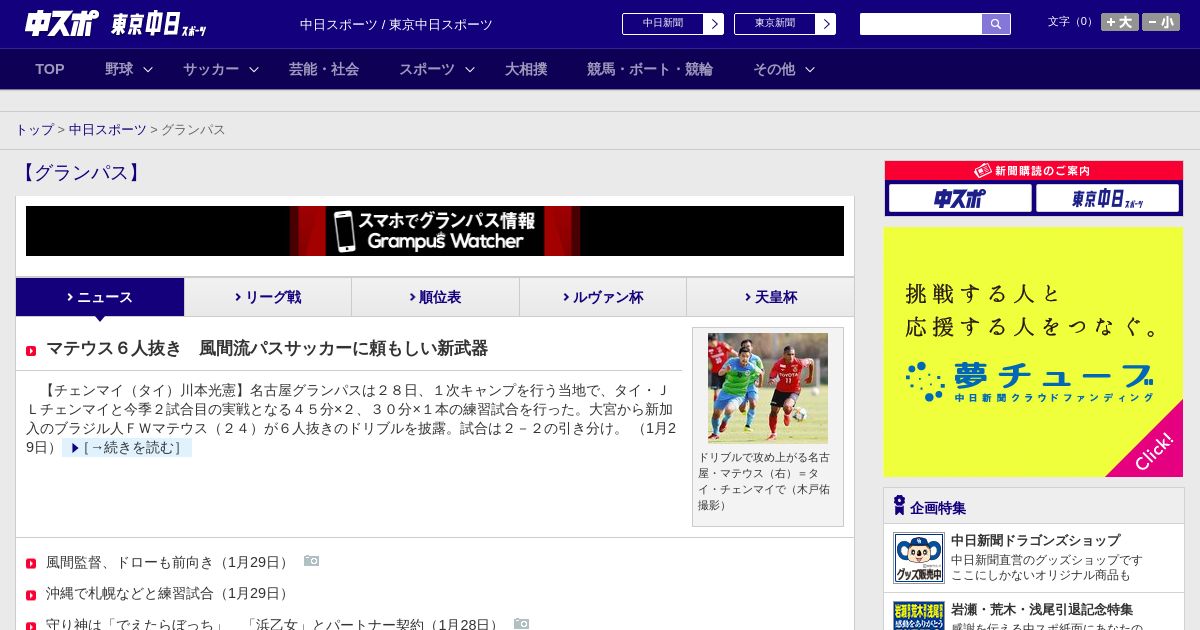
Task: Expand the その他 dropdown chevron
Action: 810,69
